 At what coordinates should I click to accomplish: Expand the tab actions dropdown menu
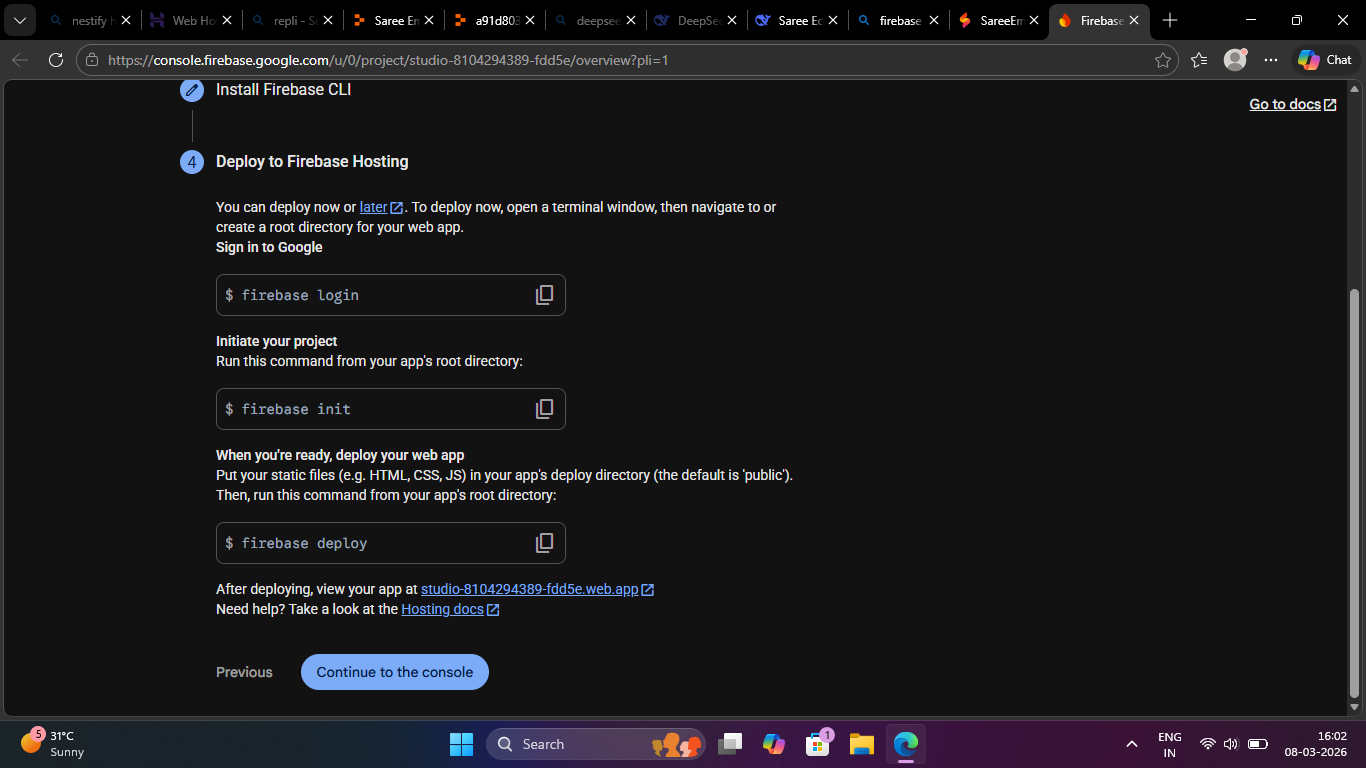[x=20, y=20]
